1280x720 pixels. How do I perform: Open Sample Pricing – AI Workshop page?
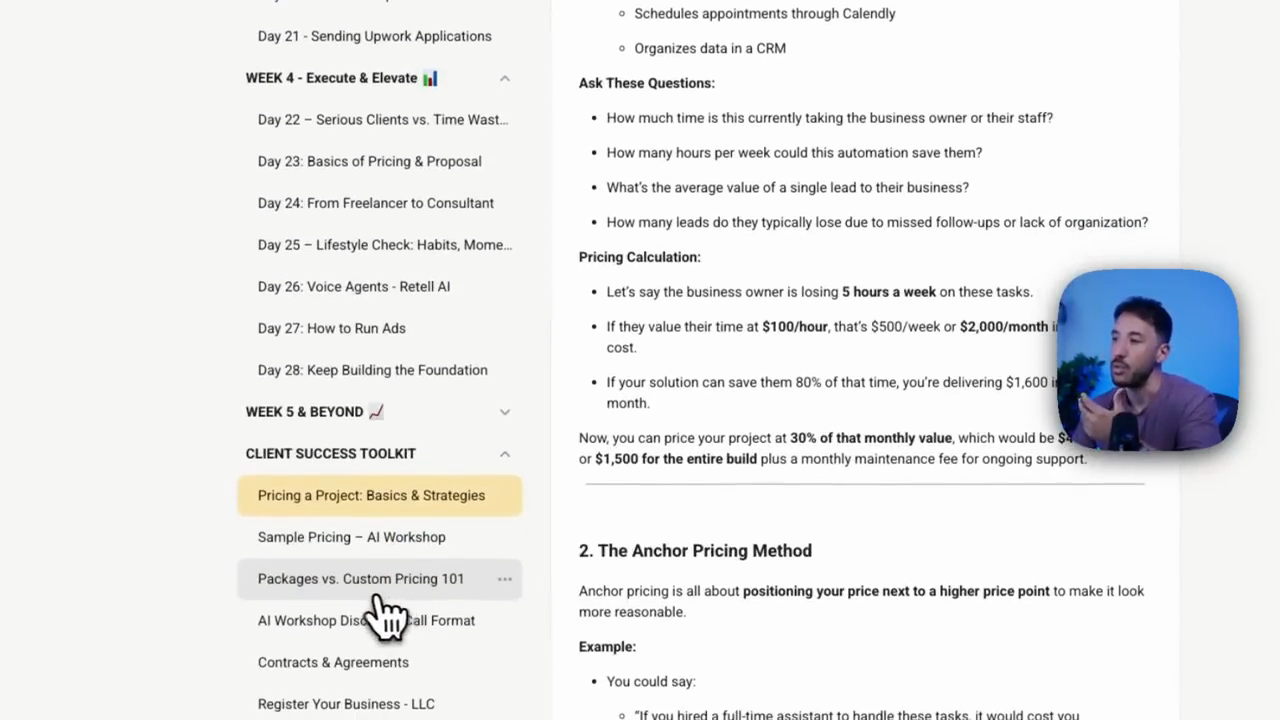click(x=351, y=537)
